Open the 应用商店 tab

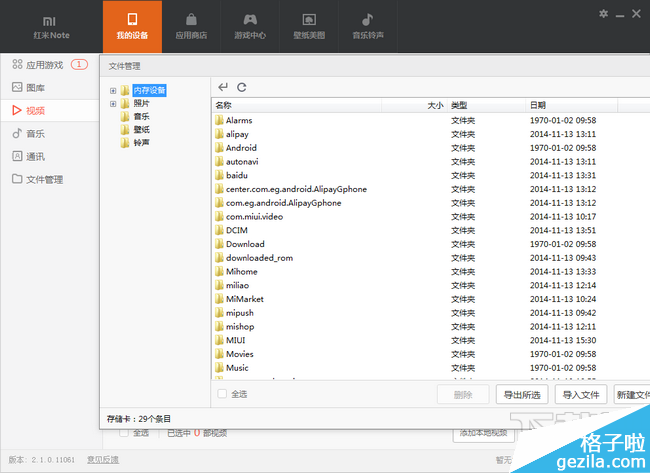191,27
